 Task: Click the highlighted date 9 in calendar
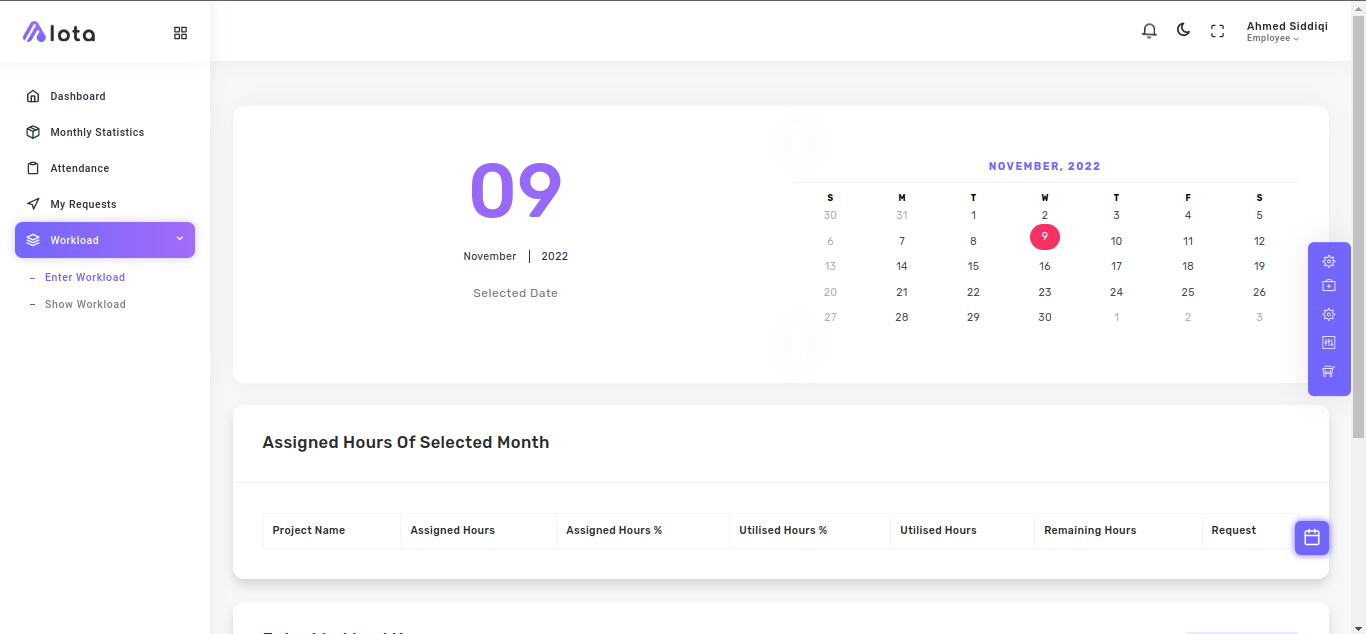(x=1044, y=237)
